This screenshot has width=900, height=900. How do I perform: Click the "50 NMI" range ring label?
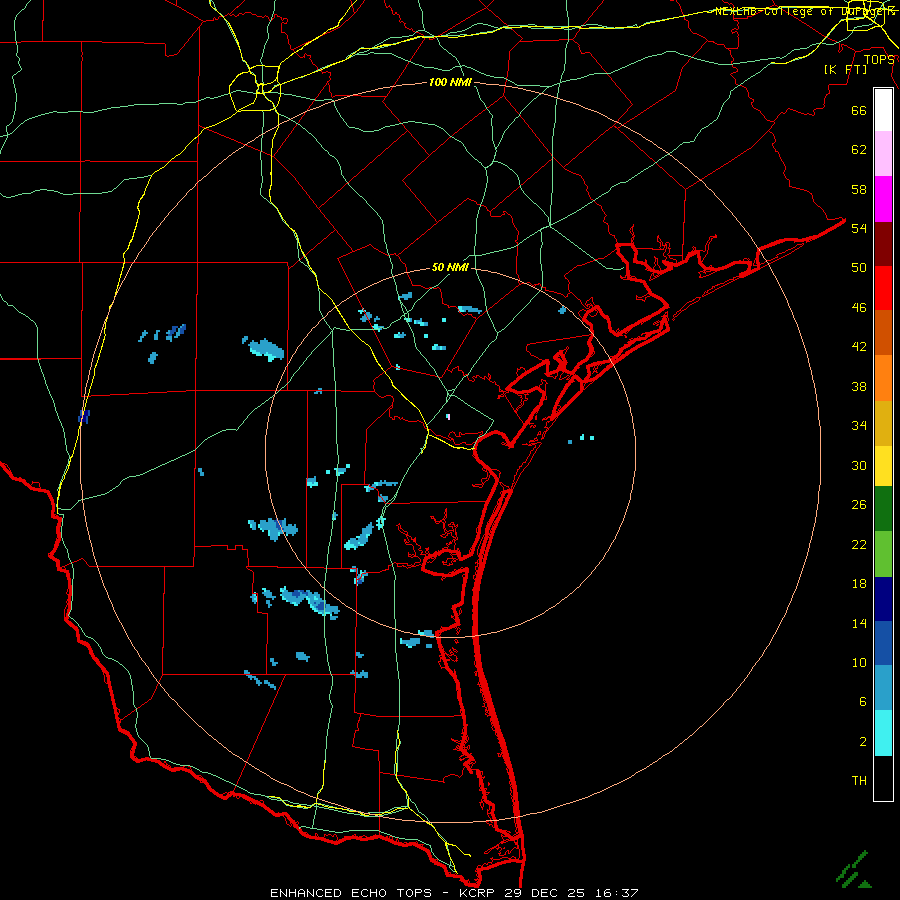click(450, 267)
